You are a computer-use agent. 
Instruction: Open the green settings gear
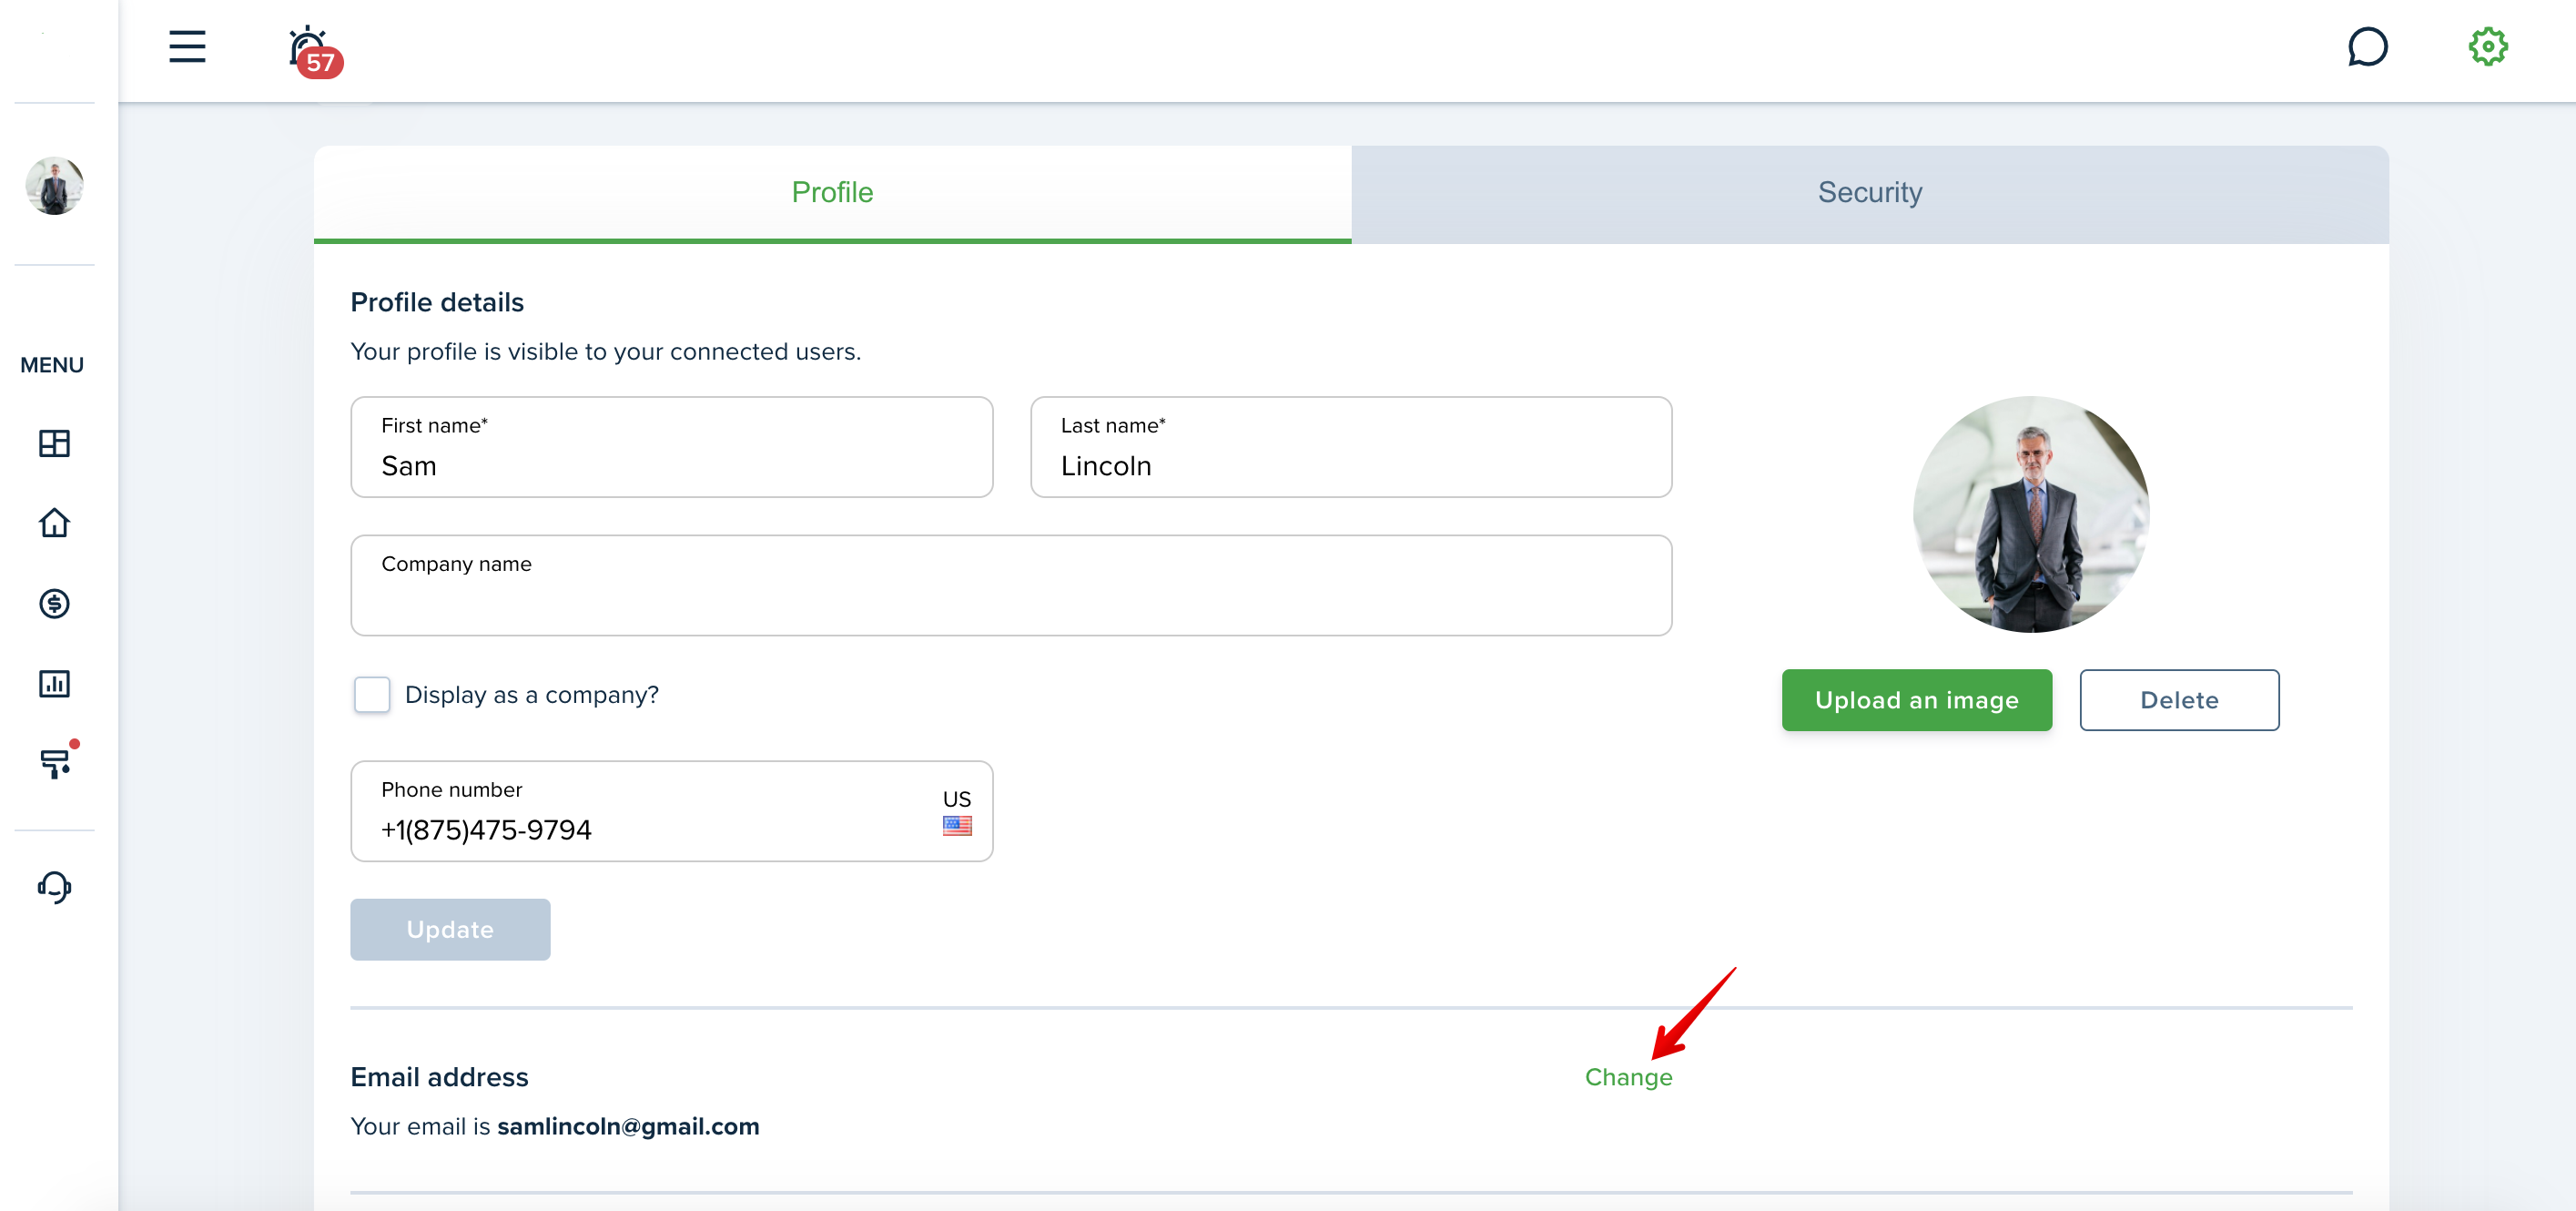pyautogui.click(x=2487, y=47)
